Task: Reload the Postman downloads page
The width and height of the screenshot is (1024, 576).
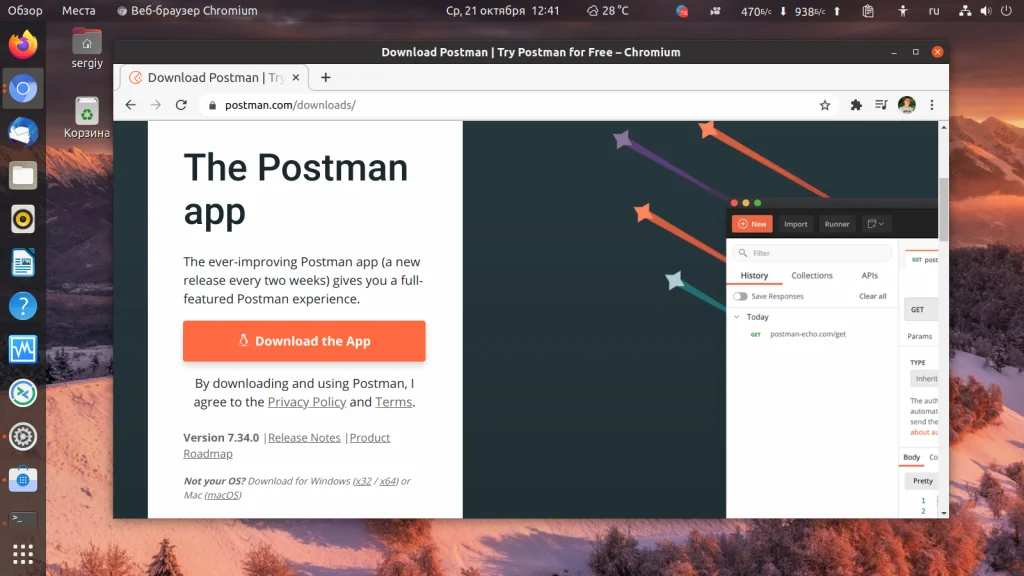Action: click(x=181, y=105)
